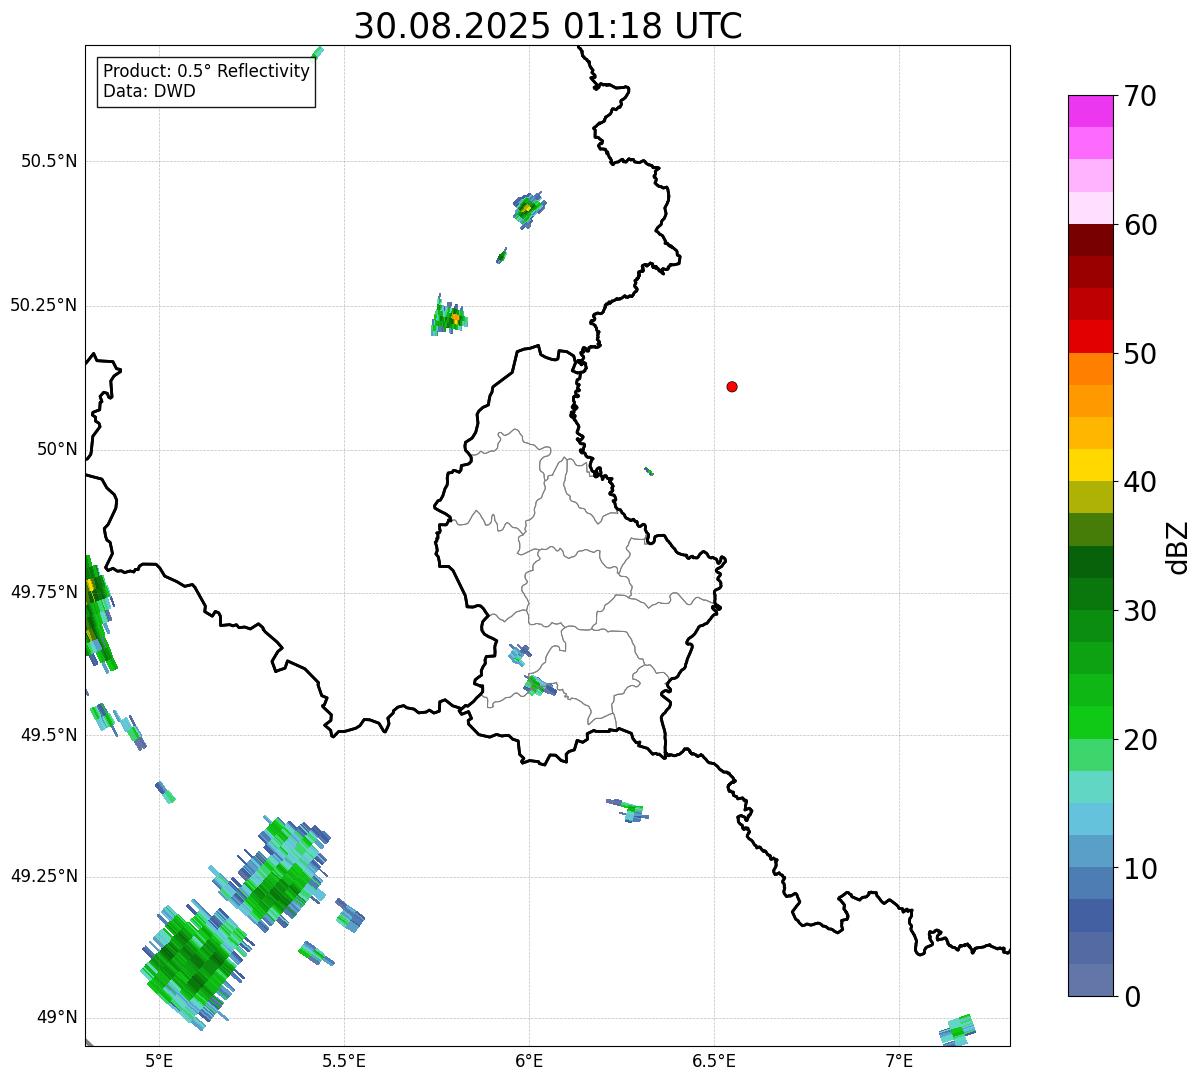The image size is (1202, 1081).
Task: Click the 5.5°E longitude label
Action: pyautogui.click(x=344, y=1061)
